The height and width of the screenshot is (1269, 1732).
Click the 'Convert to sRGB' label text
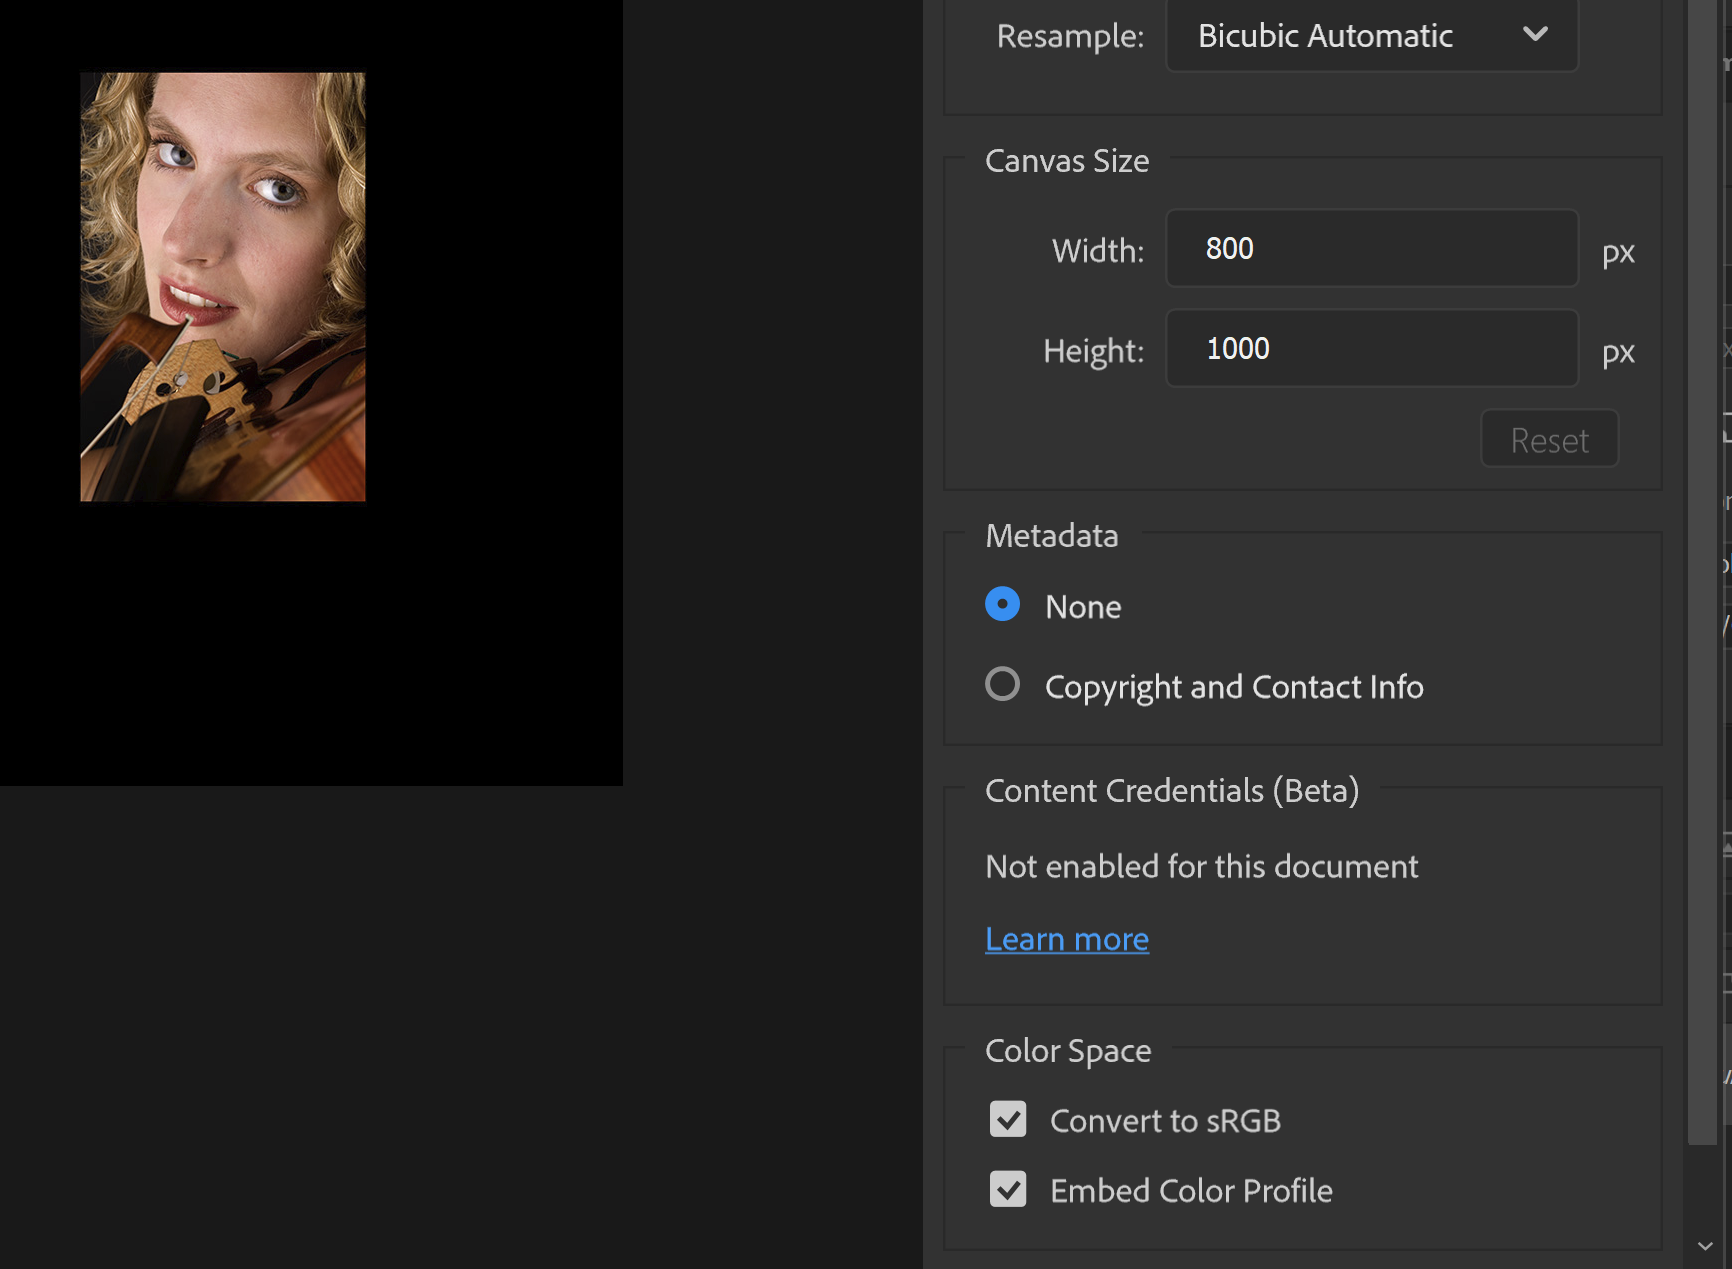pyautogui.click(x=1165, y=1121)
